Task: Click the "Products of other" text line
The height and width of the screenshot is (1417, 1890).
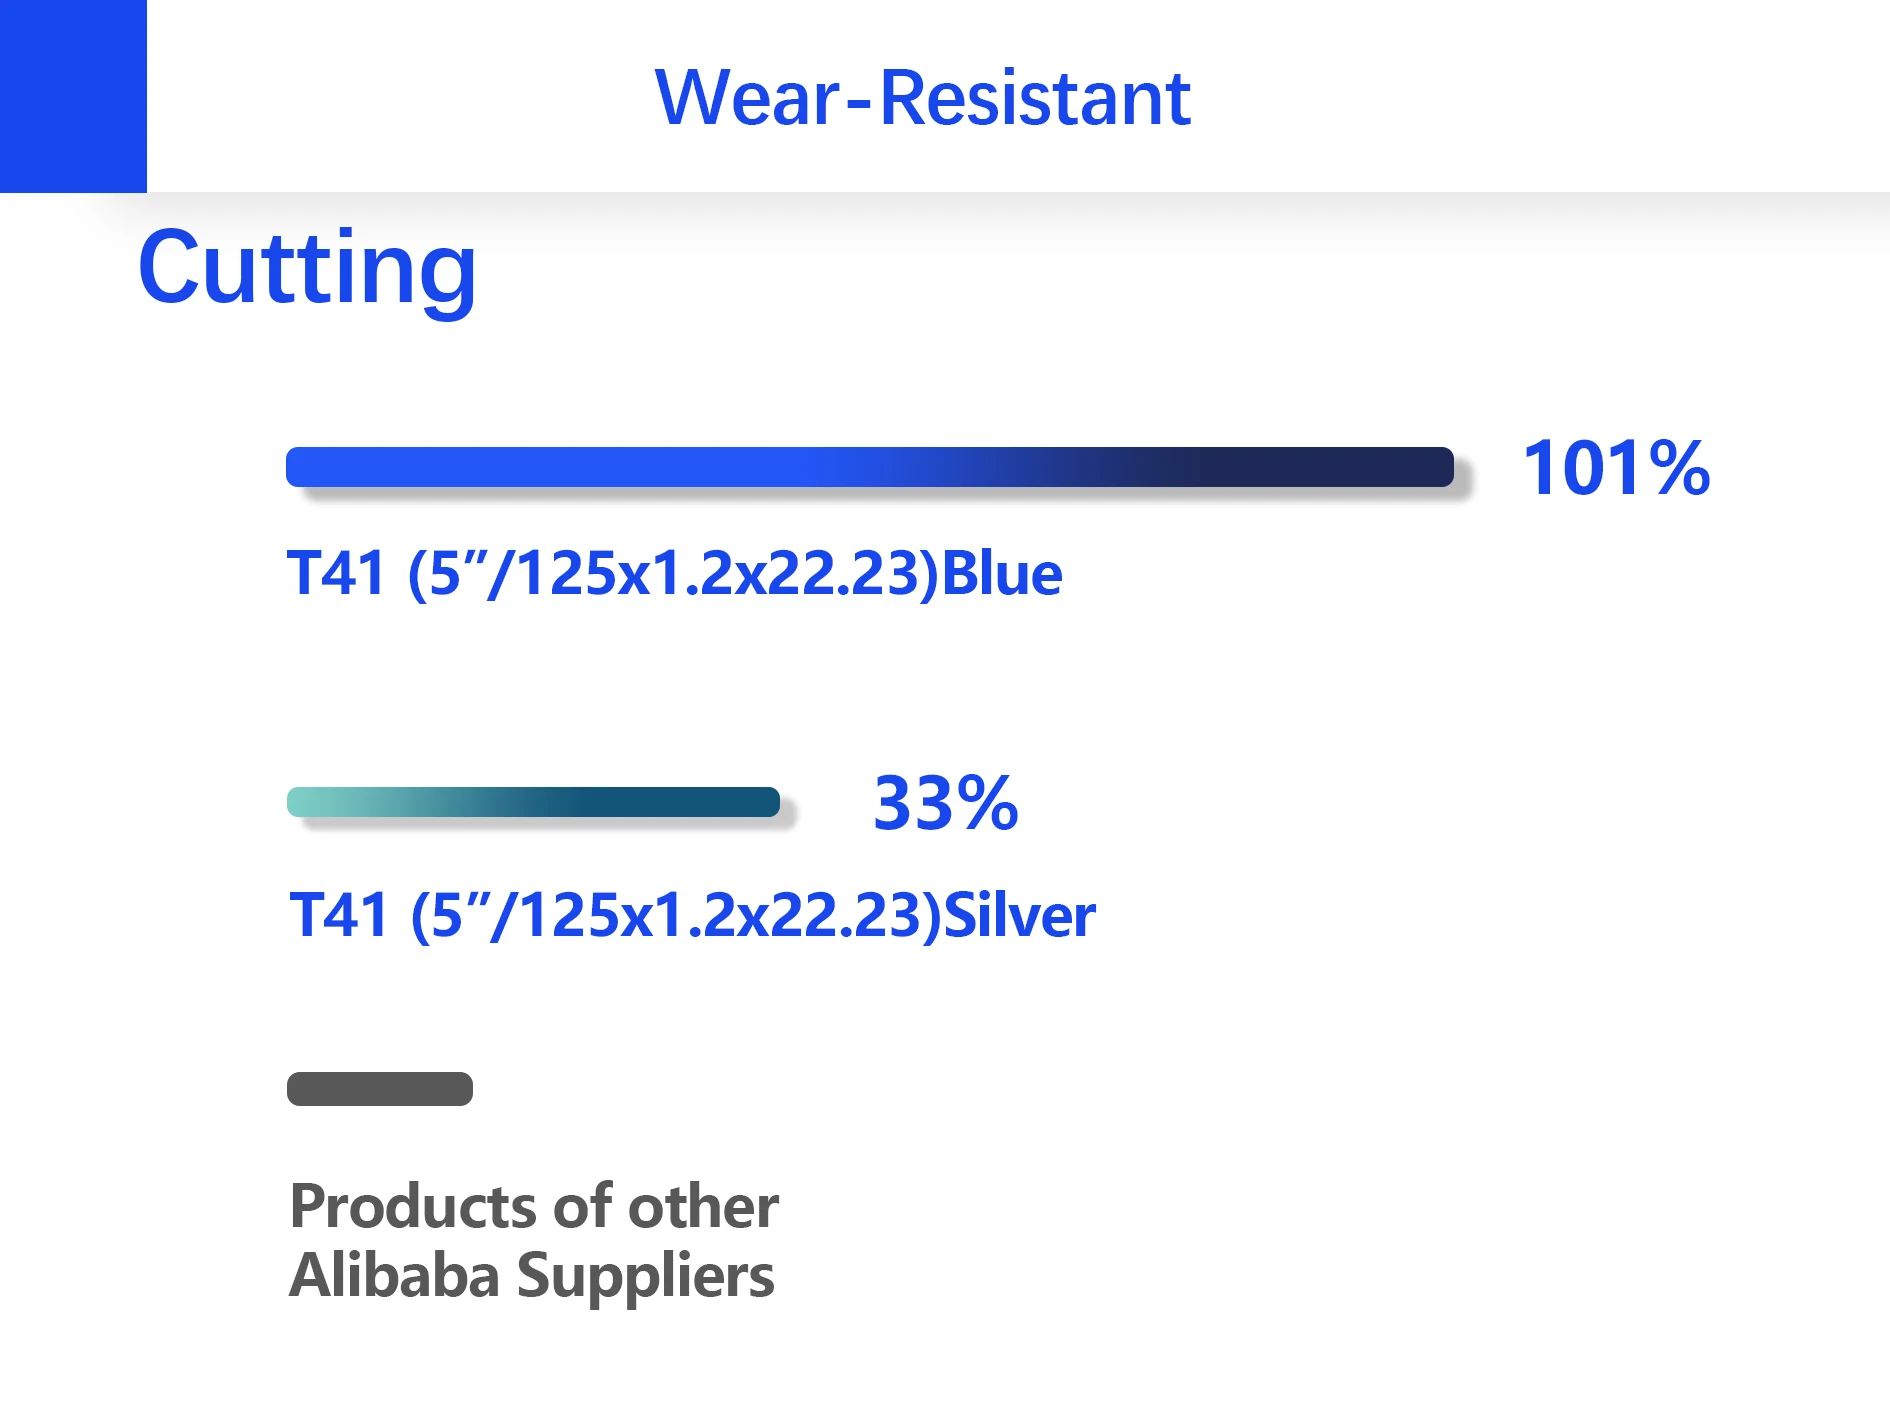Action: click(534, 1206)
